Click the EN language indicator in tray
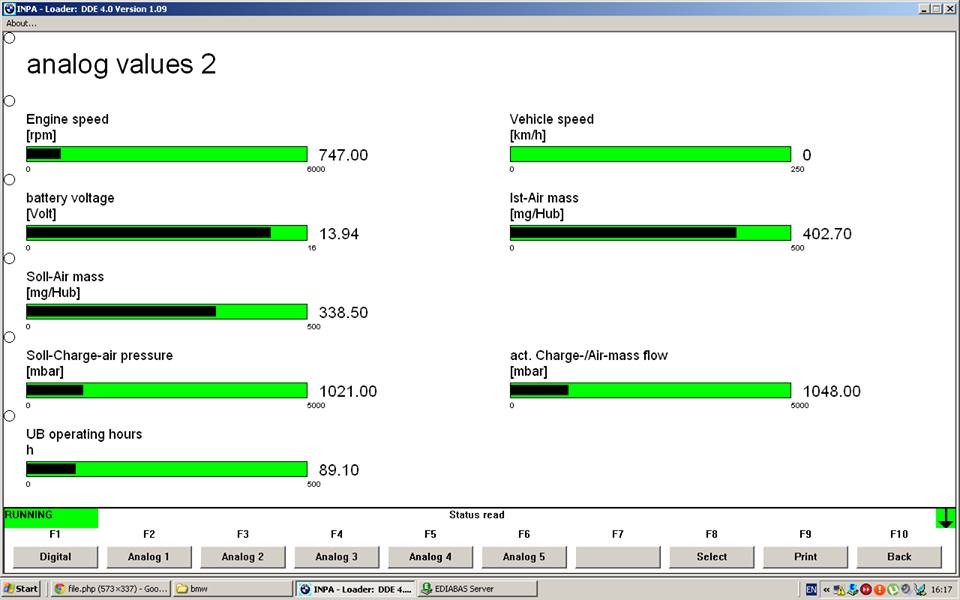Screen dimensions: 960x600 point(811,589)
